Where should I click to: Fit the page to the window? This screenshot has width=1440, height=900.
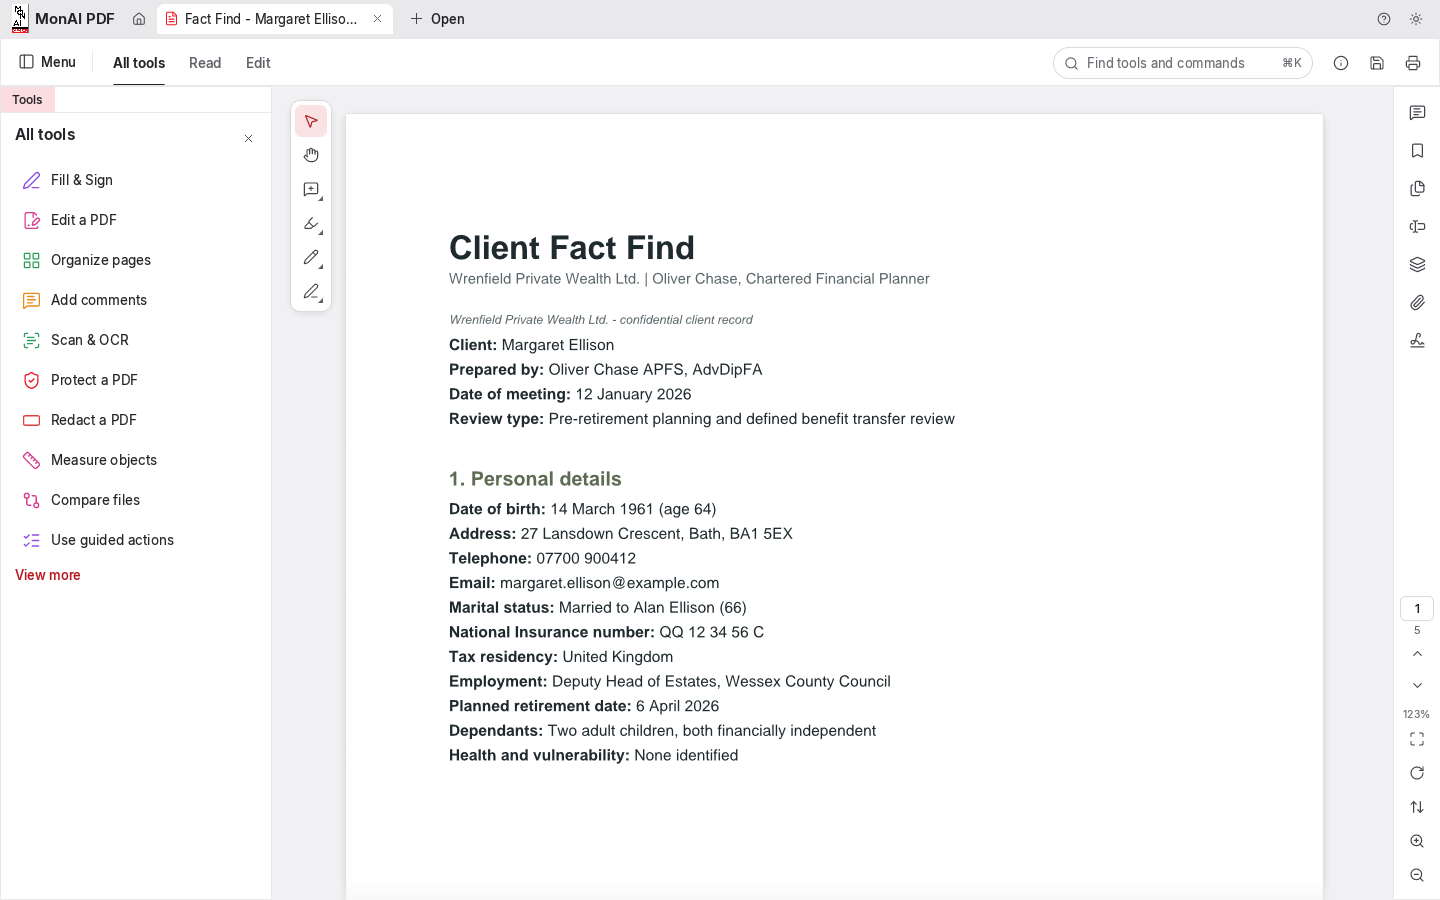pyautogui.click(x=1417, y=739)
